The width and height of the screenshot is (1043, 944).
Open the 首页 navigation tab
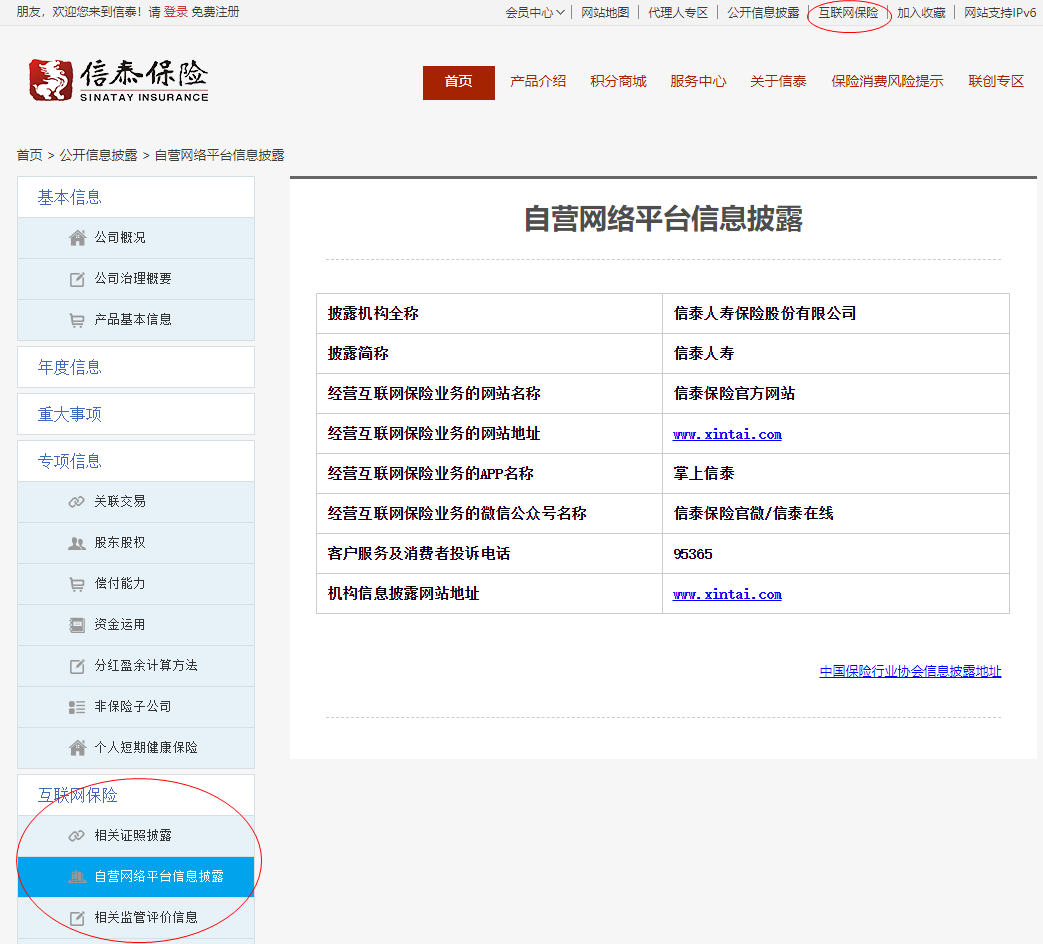point(458,82)
